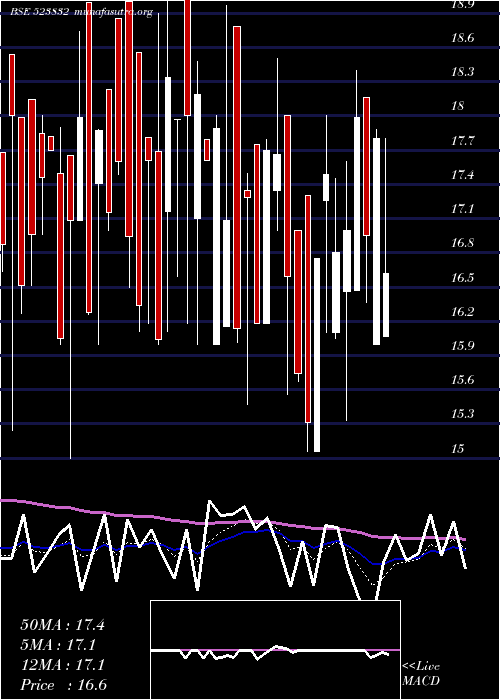The width and height of the screenshot is (500, 700).
Task: Click the <<Live MACD label
Action: pyautogui.click(x=421, y=674)
